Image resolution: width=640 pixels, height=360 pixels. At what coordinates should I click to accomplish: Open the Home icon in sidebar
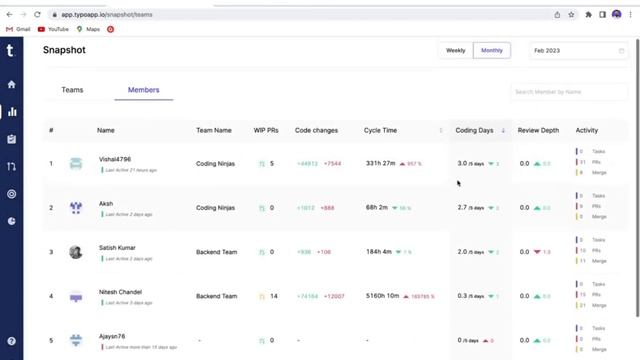pyautogui.click(x=11, y=84)
